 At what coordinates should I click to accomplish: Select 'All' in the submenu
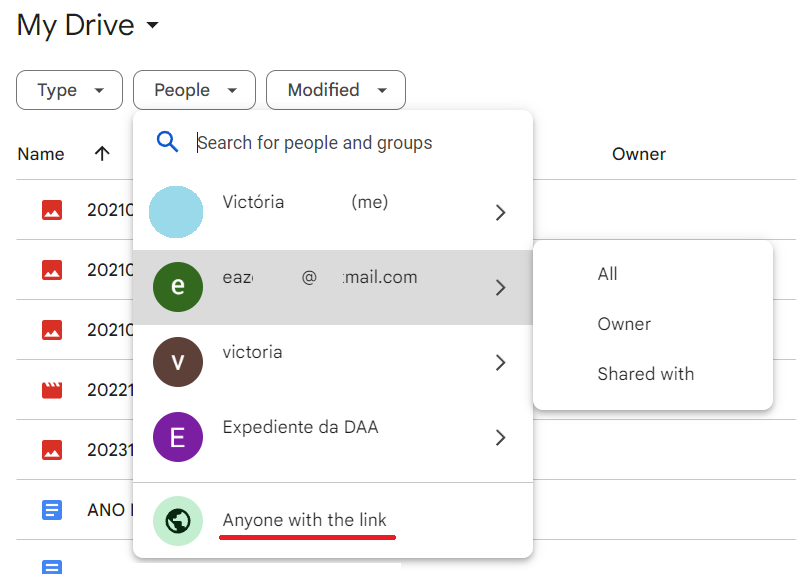tap(608, 274)
